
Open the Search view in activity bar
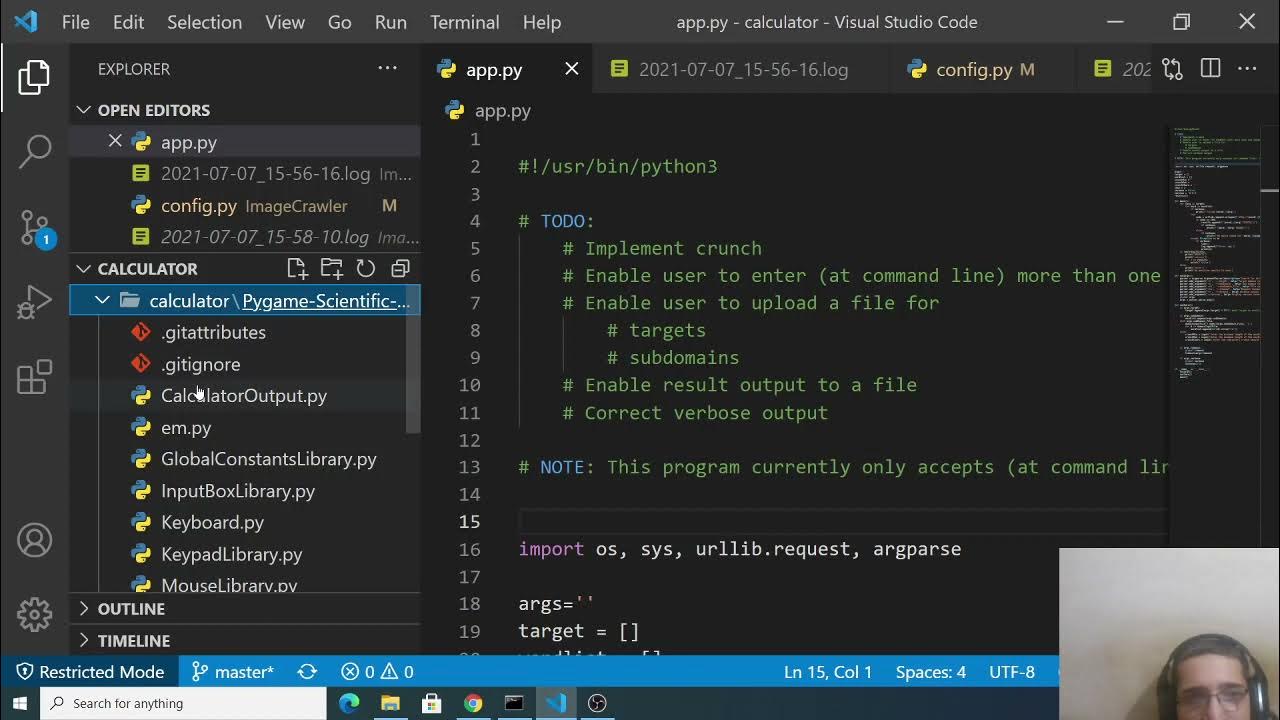point(35,151)
